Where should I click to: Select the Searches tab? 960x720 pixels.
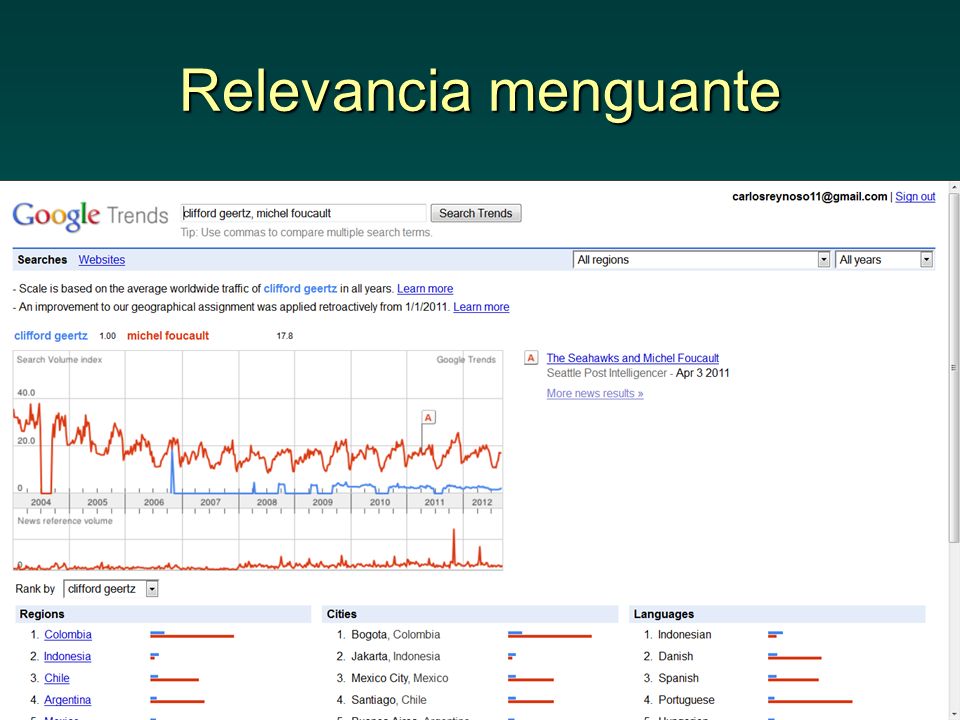pos(42,260)
